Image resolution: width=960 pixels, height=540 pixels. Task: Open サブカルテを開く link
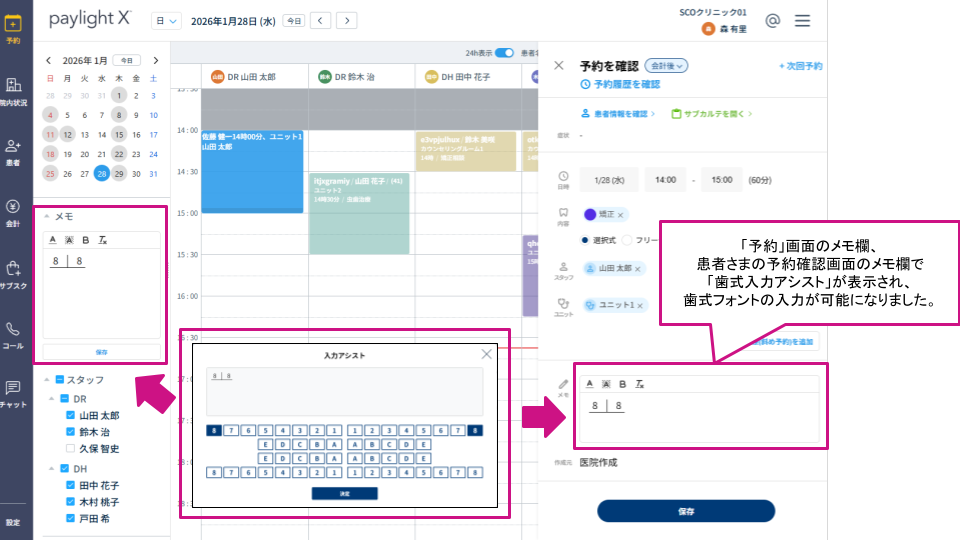pyautogui.click(x=711, y=114)
